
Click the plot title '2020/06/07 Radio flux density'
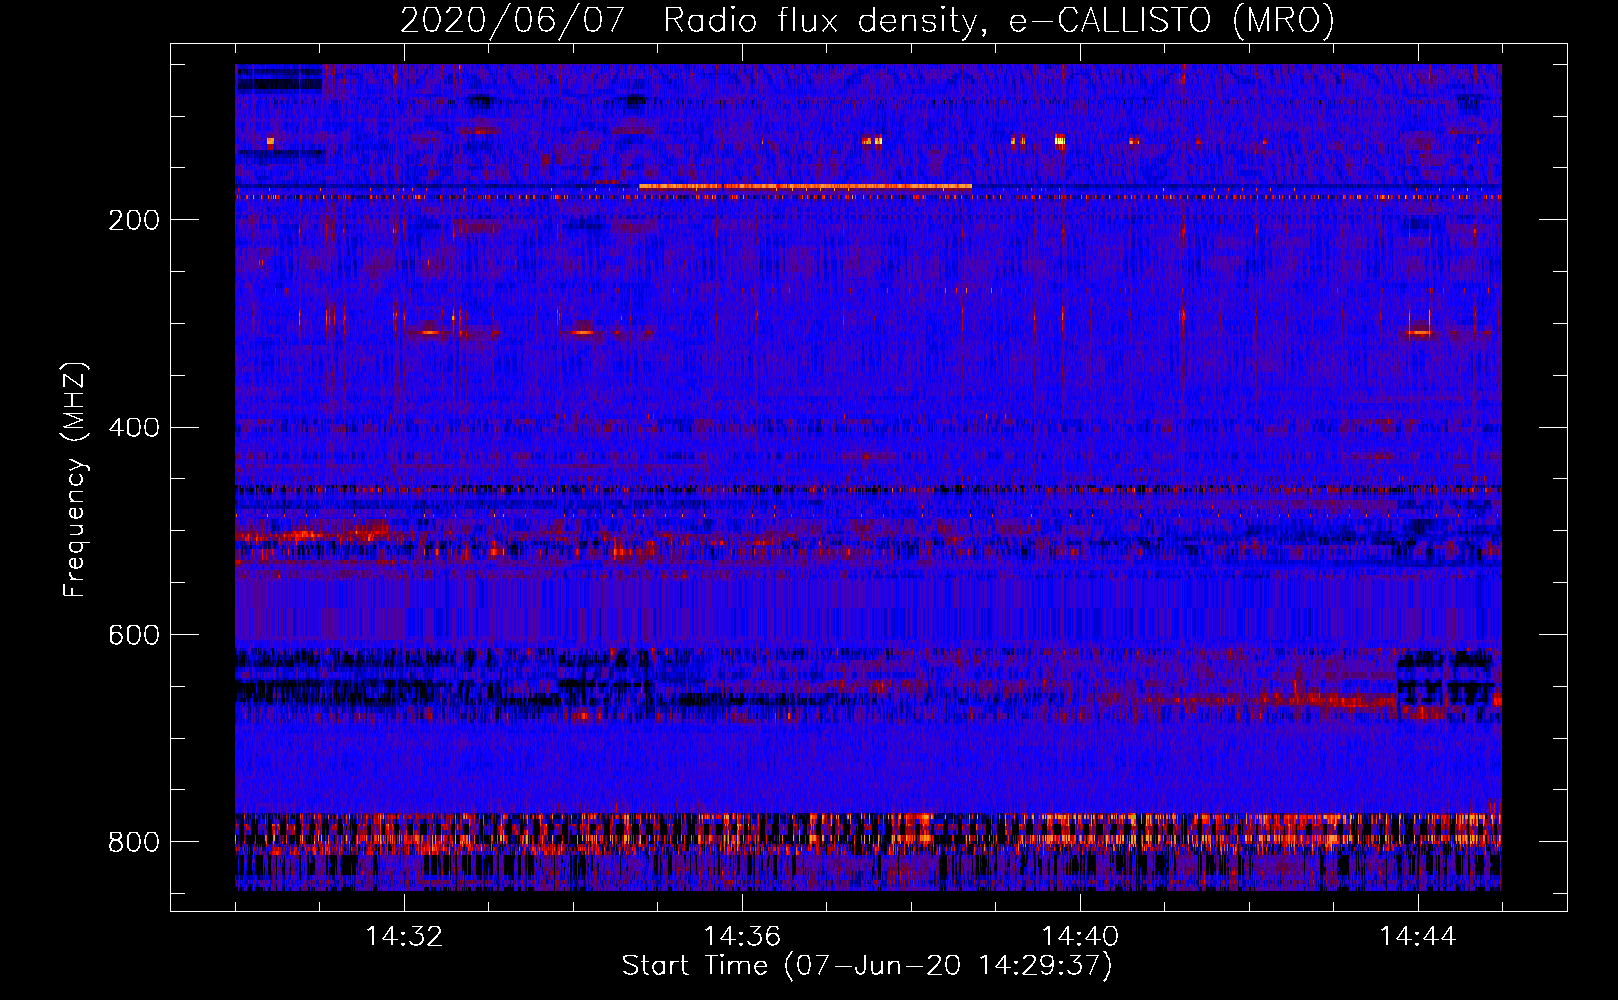[x=689, y=21]
